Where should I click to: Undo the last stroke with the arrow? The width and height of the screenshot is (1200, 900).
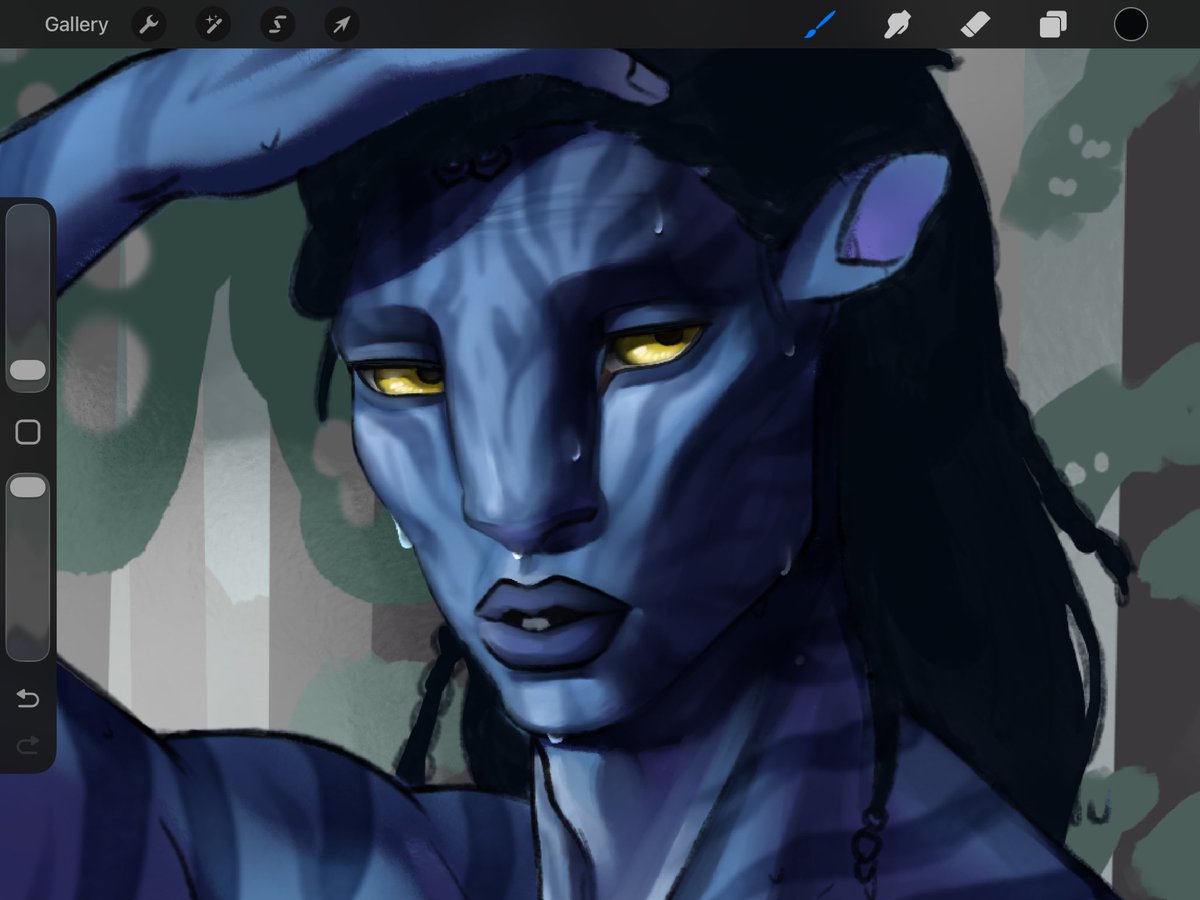(28, 698)
